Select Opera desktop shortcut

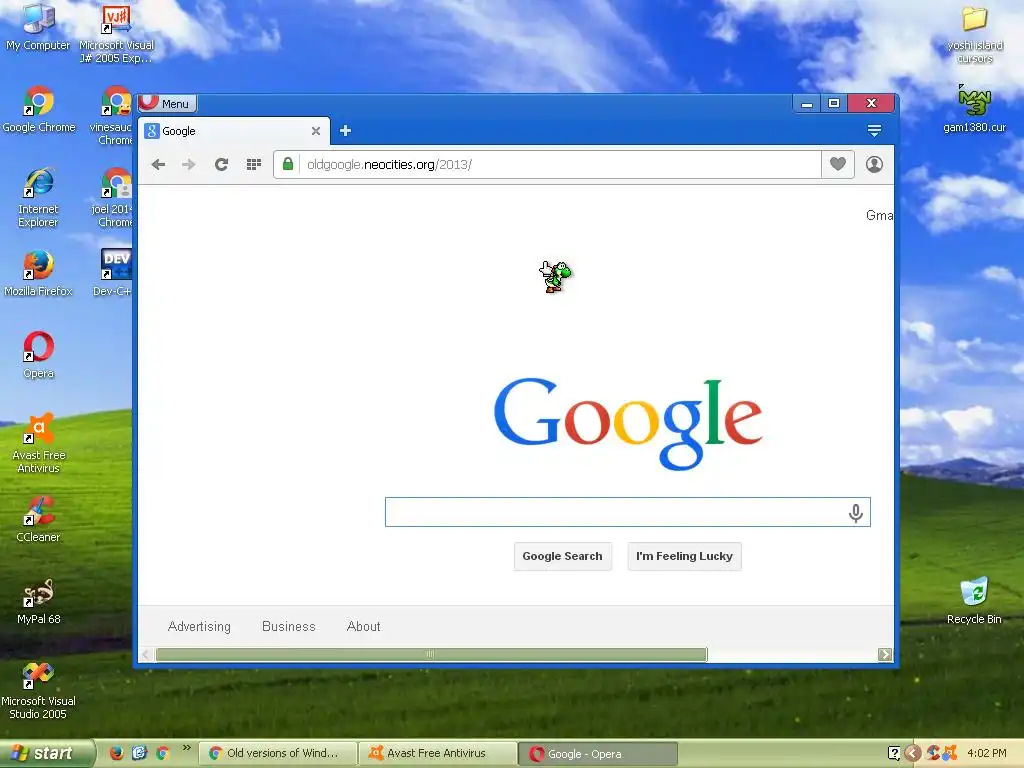tap(39, 355)
